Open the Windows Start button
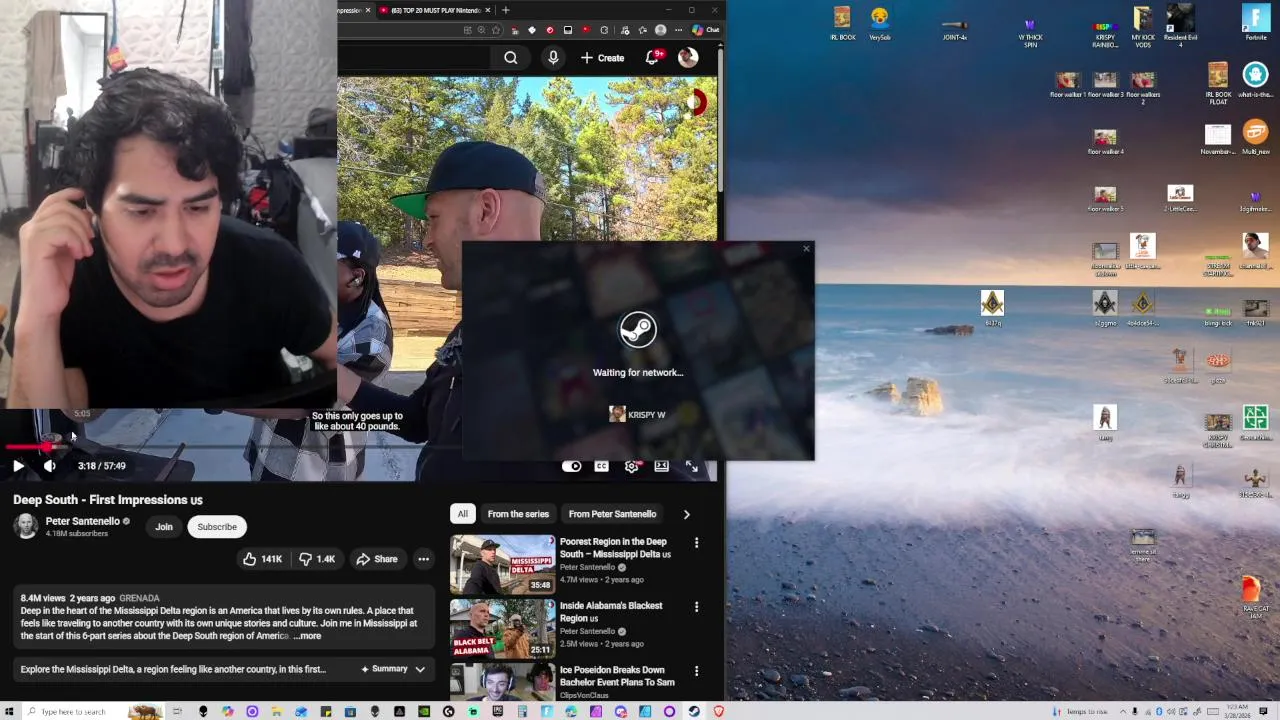This screenshot has height=720, width=1280. (11, 711)
